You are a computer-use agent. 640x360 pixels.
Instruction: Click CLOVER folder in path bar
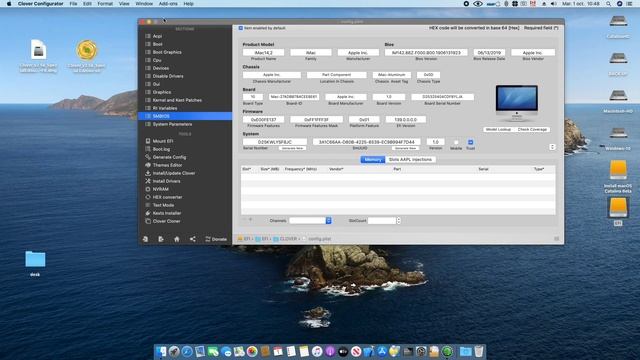point(285,239)
